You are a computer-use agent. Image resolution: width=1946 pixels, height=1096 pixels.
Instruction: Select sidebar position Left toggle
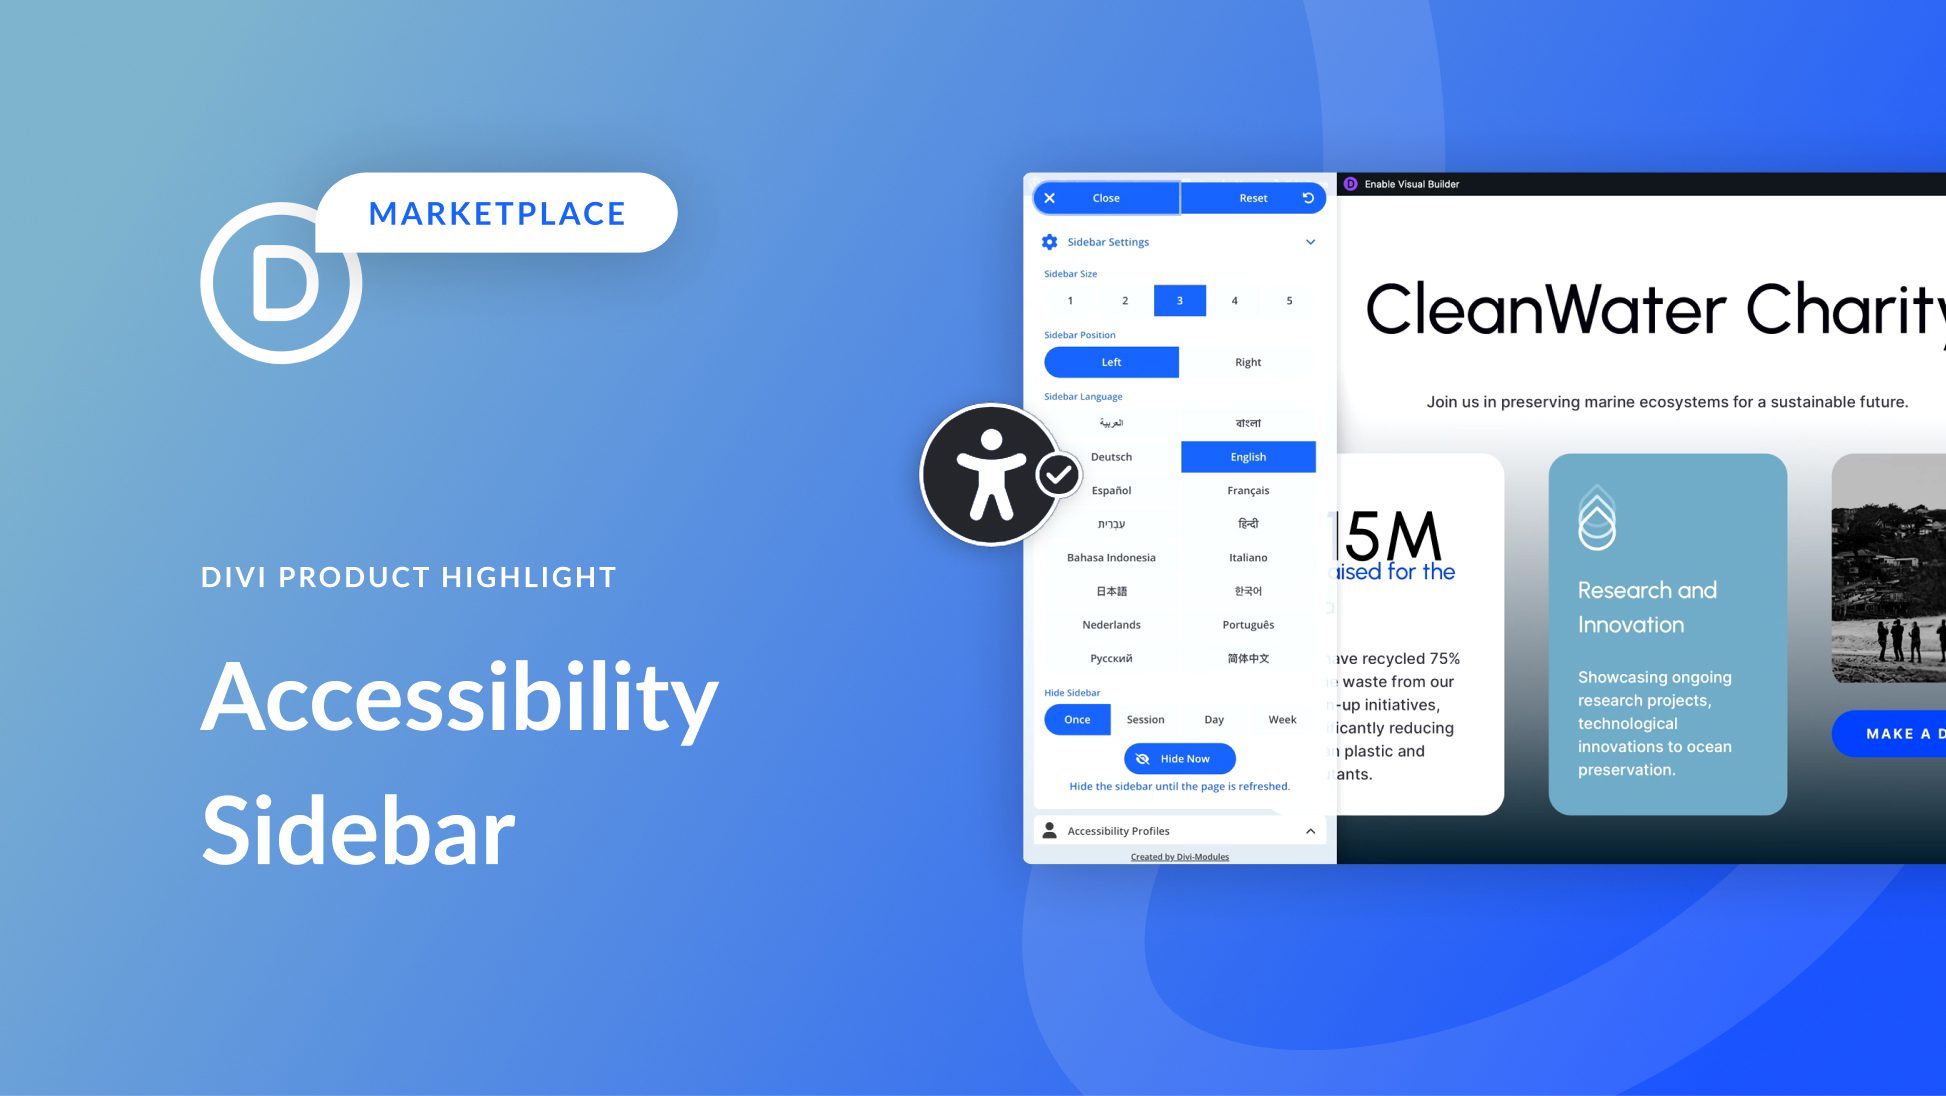point(1112,362)
